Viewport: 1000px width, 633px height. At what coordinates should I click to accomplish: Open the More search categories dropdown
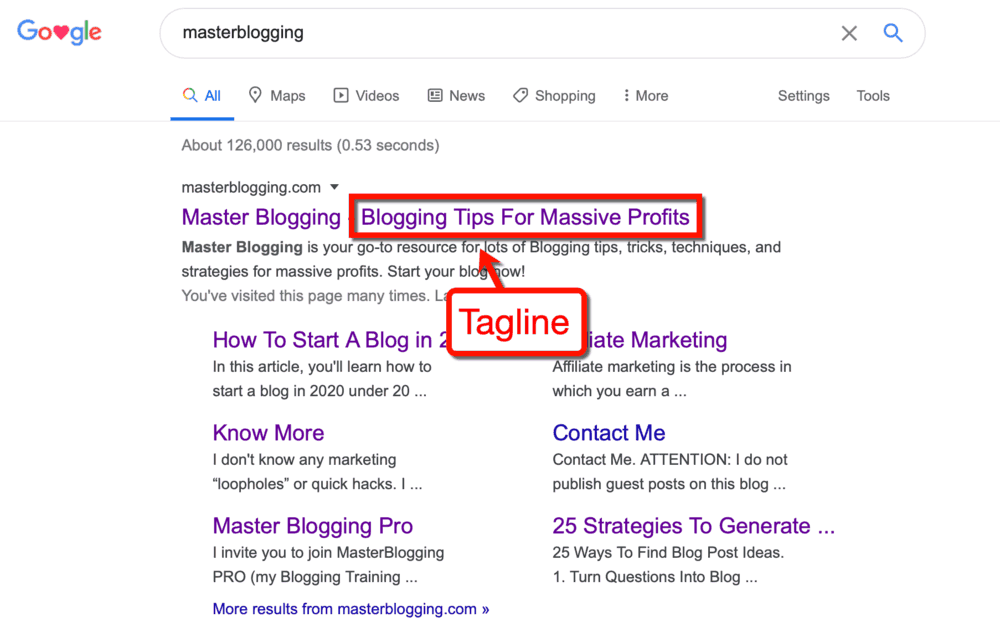click(x=645, y=95)
